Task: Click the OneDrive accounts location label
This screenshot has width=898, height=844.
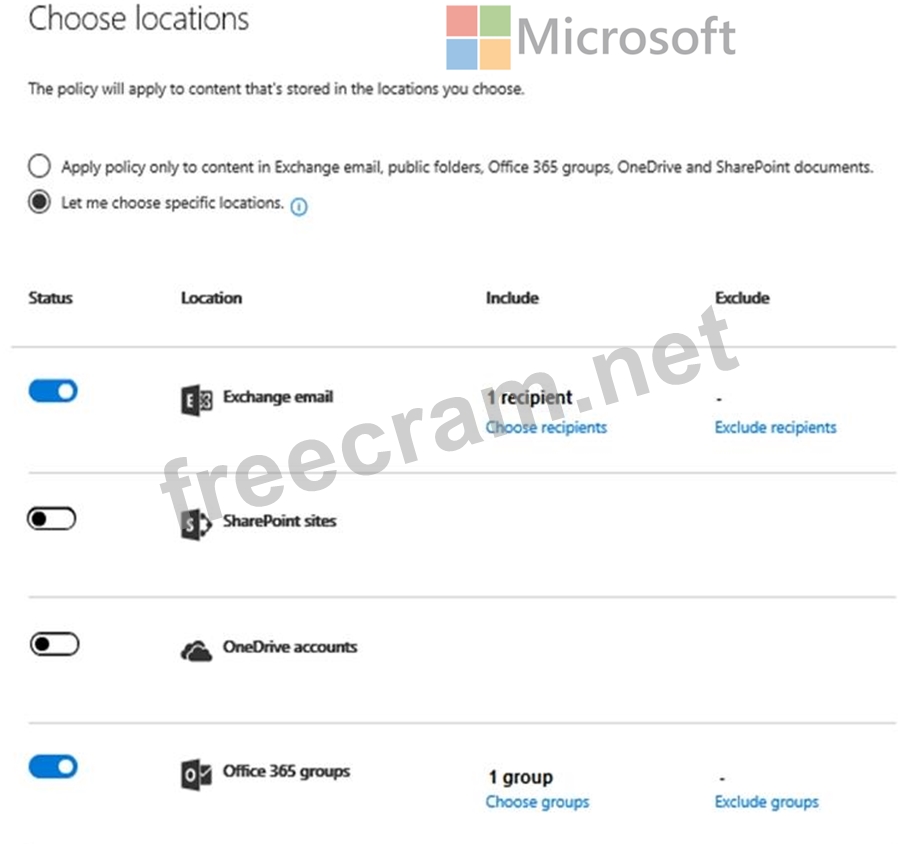Action: [x=290, y=647]
